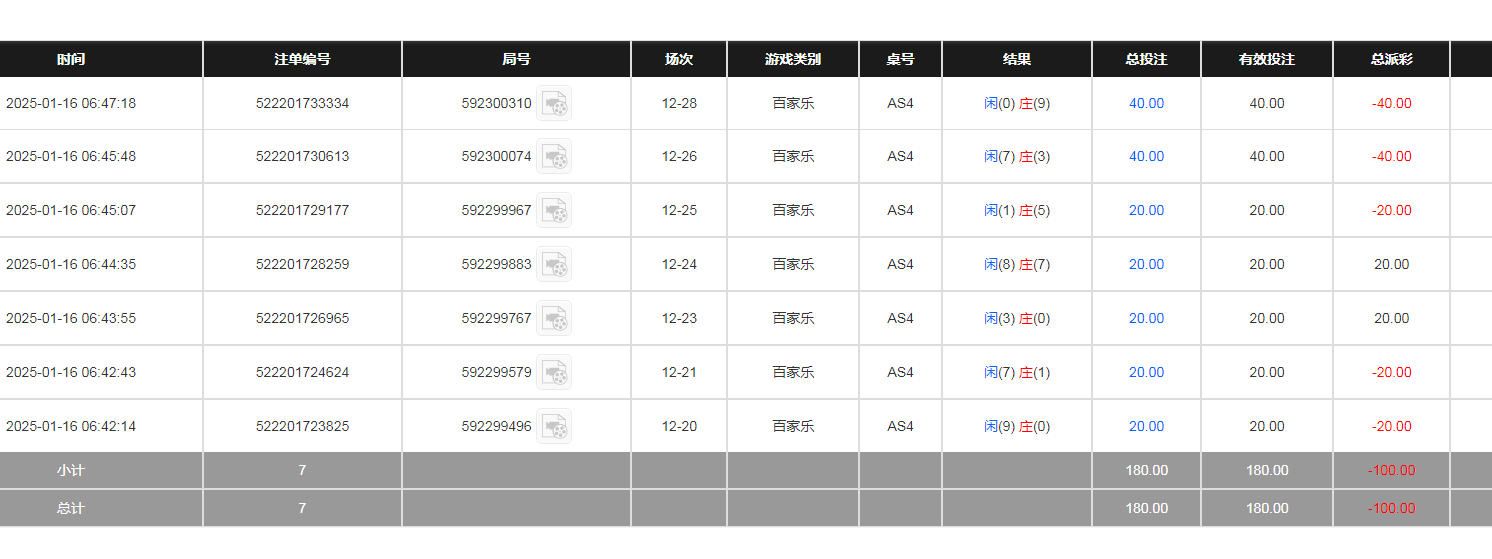
Task: Click the 有效投注 column header
Action: 1266,59
